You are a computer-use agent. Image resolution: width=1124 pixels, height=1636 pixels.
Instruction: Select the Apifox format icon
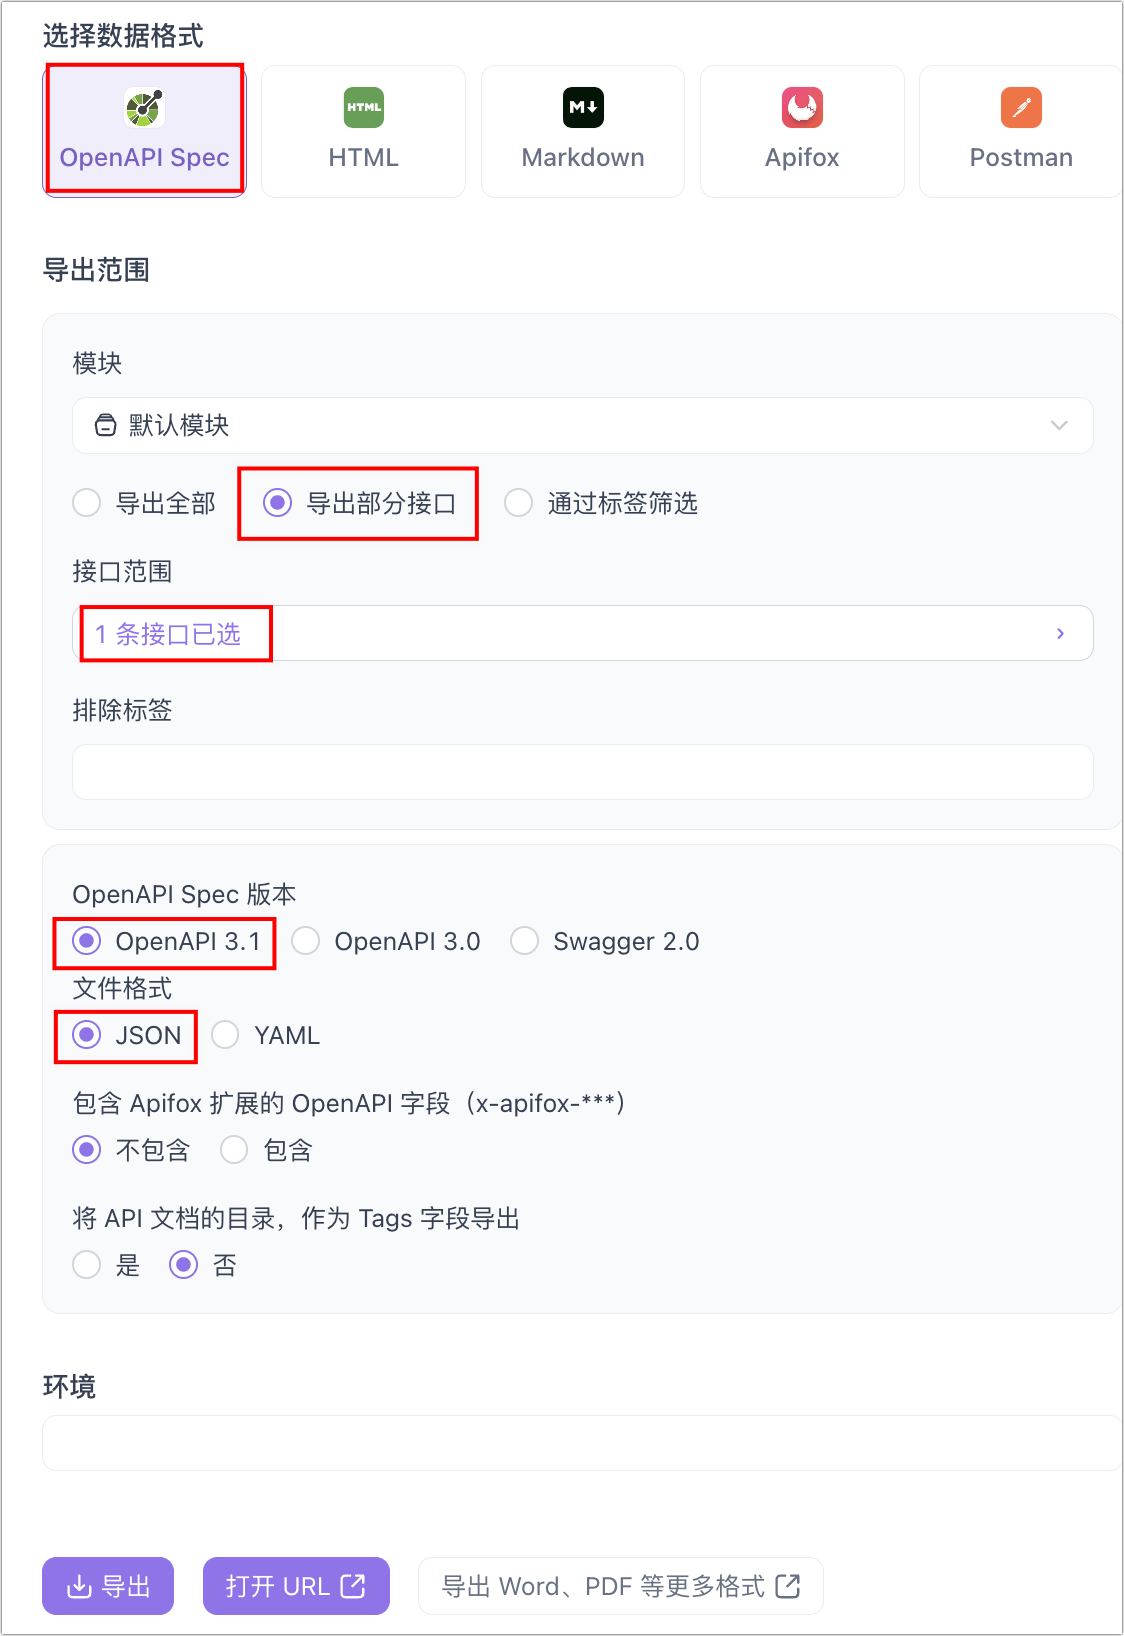pos(802,108)
